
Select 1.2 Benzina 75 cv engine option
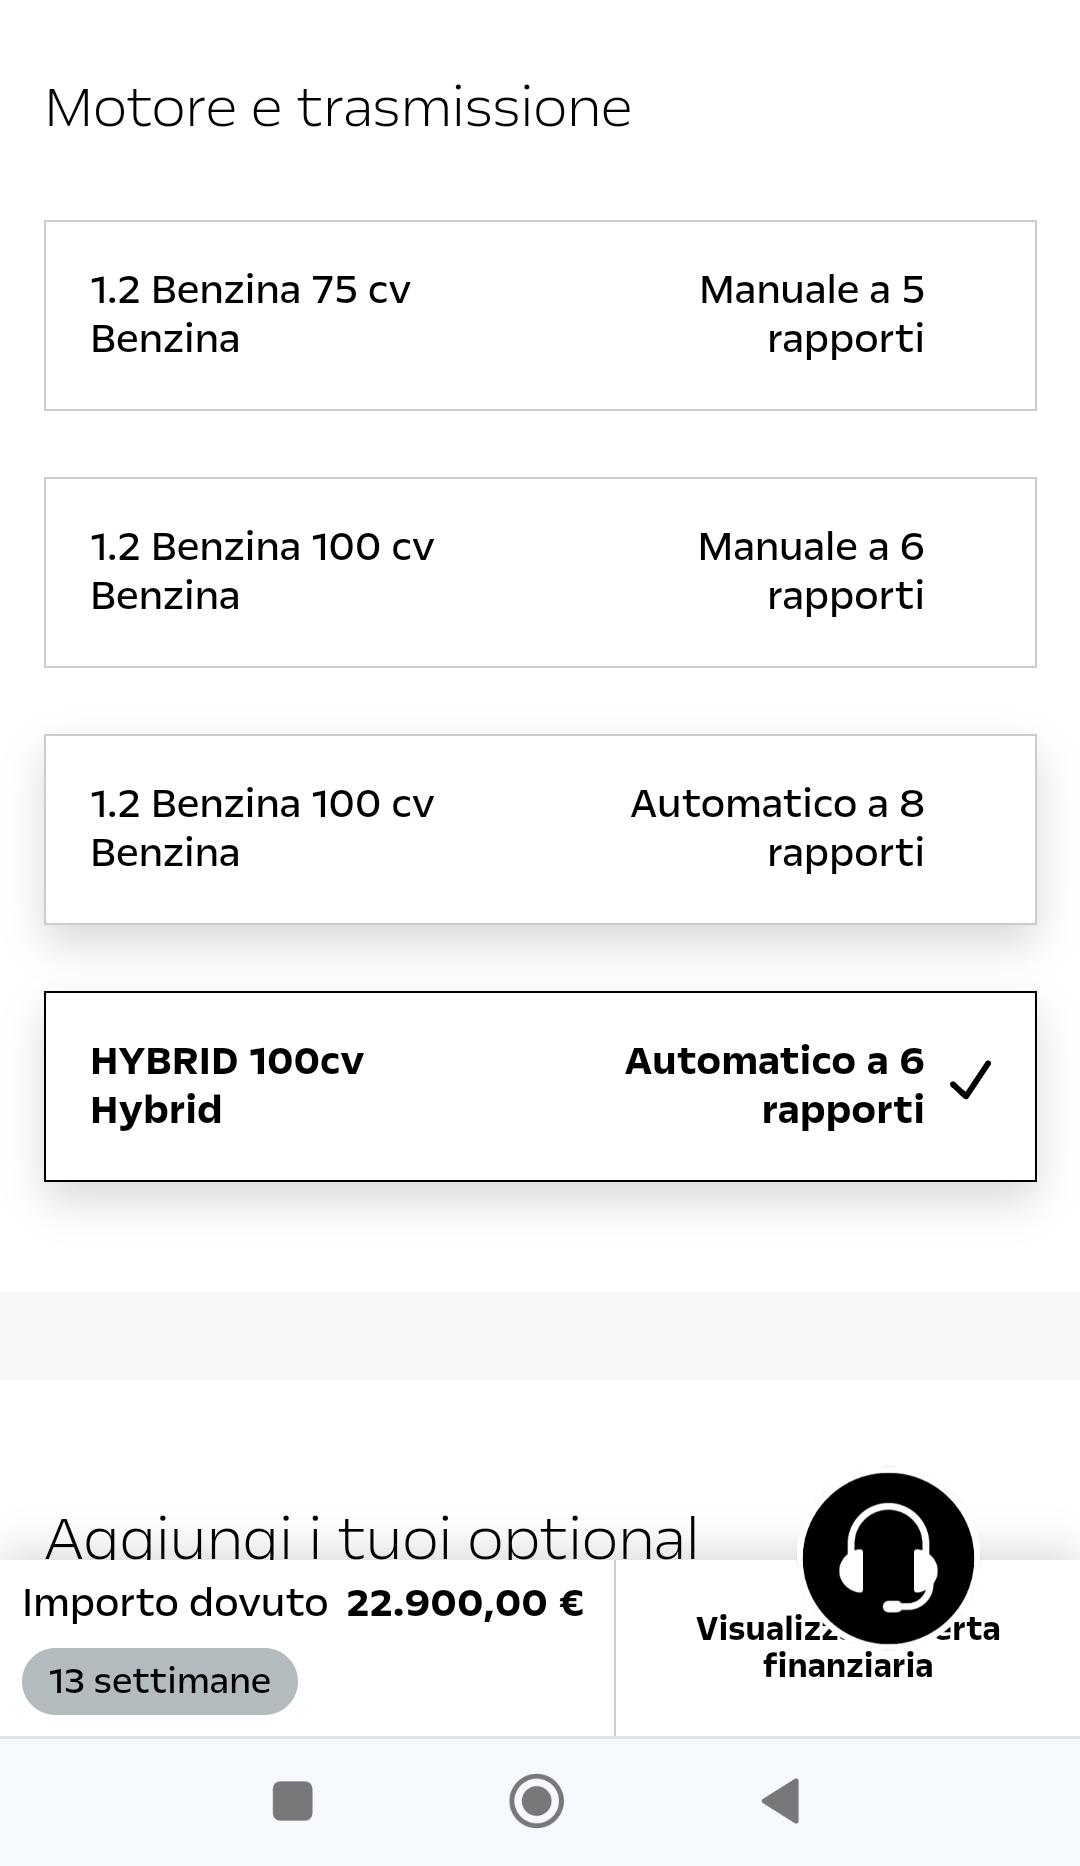(x=540, y=315)
